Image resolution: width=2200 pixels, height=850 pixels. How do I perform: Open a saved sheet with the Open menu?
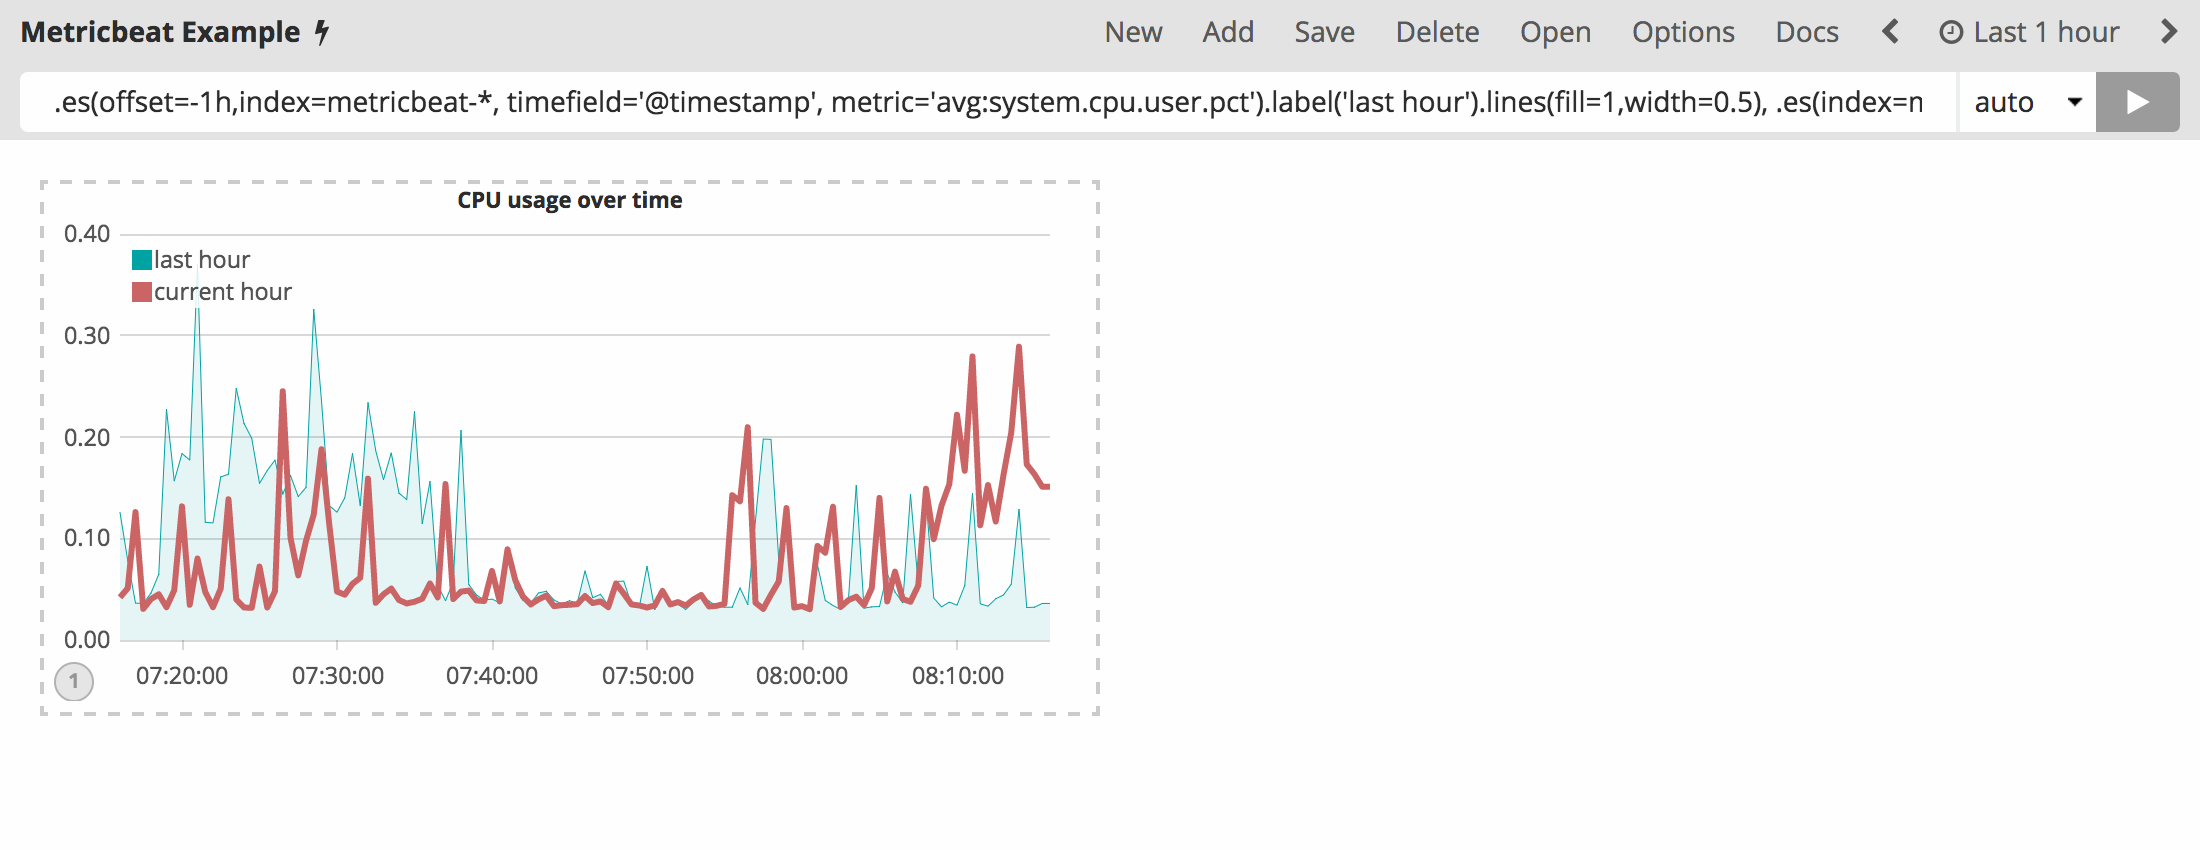click(x=1555, y=32)
